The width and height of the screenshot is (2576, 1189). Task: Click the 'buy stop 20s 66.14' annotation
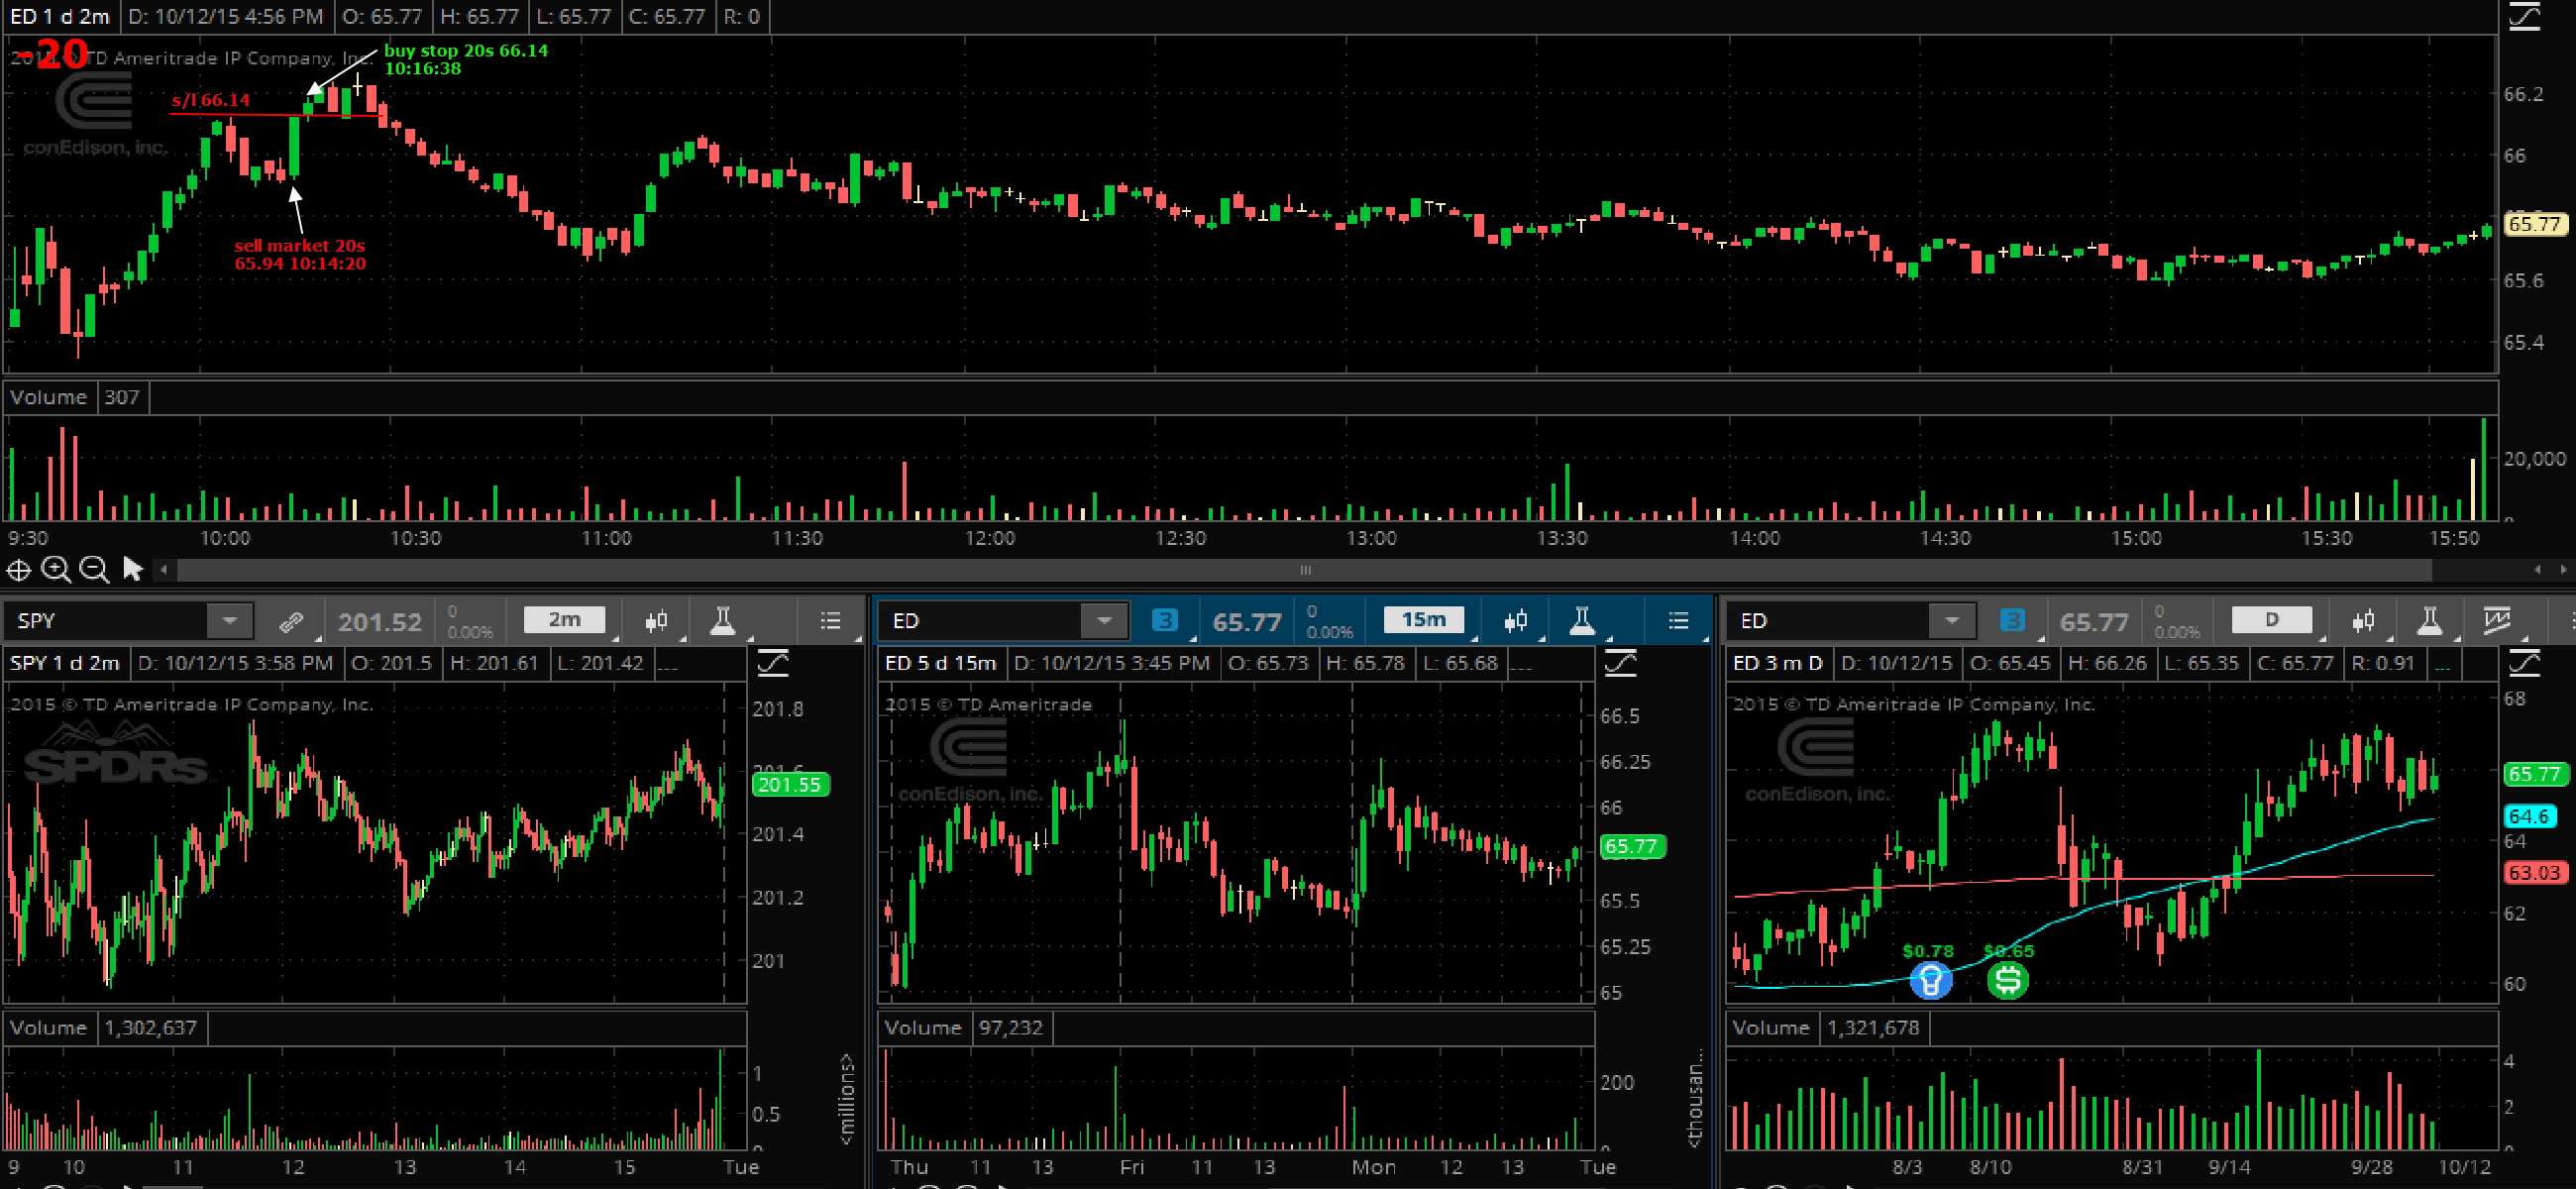point(466,50)
